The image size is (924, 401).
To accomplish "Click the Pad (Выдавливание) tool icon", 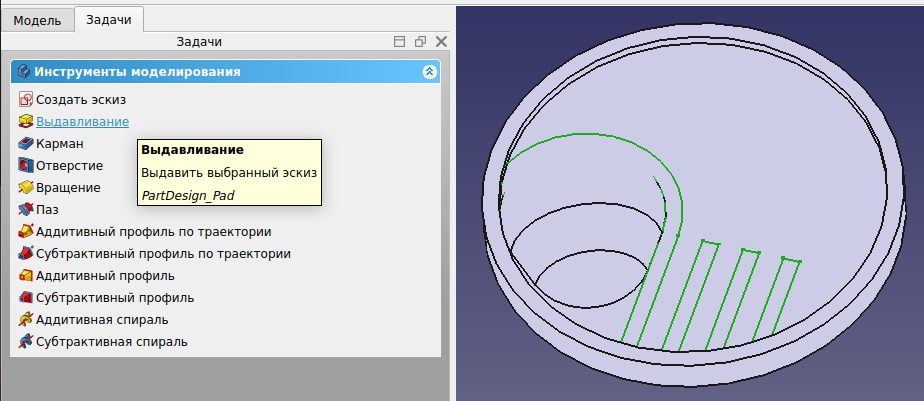I will [x=25, y=121].
